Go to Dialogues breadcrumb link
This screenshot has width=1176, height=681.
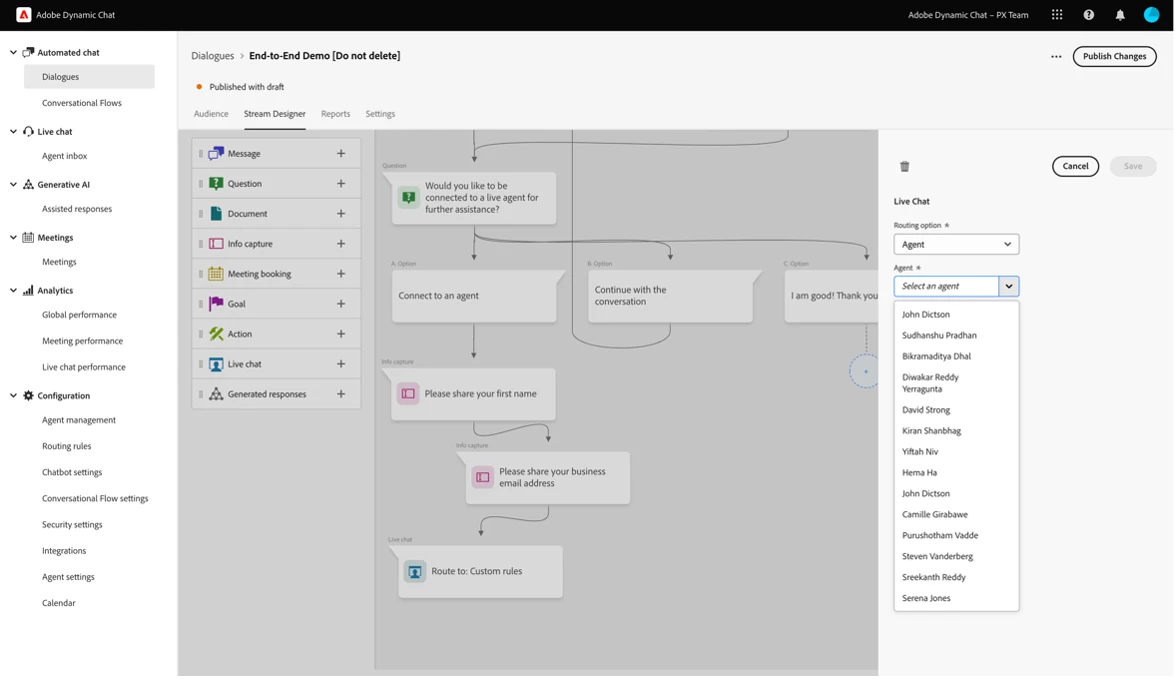212,56
